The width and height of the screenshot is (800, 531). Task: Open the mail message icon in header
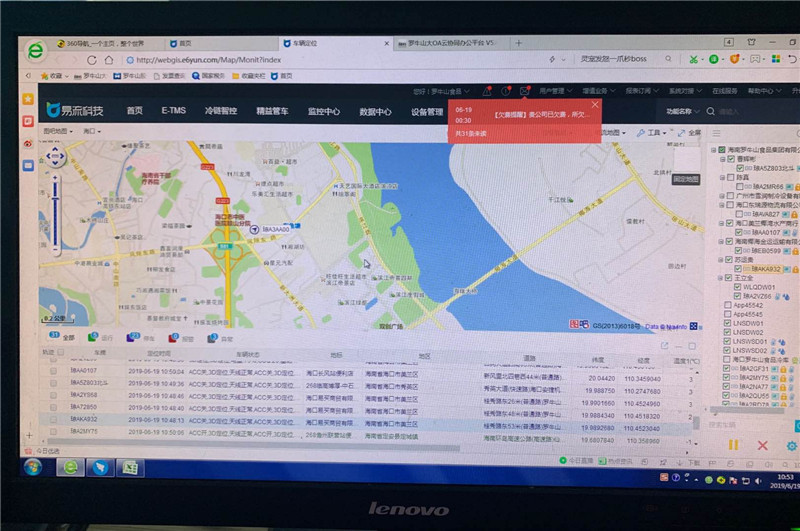pyautogui.click(x=526, y=91)
